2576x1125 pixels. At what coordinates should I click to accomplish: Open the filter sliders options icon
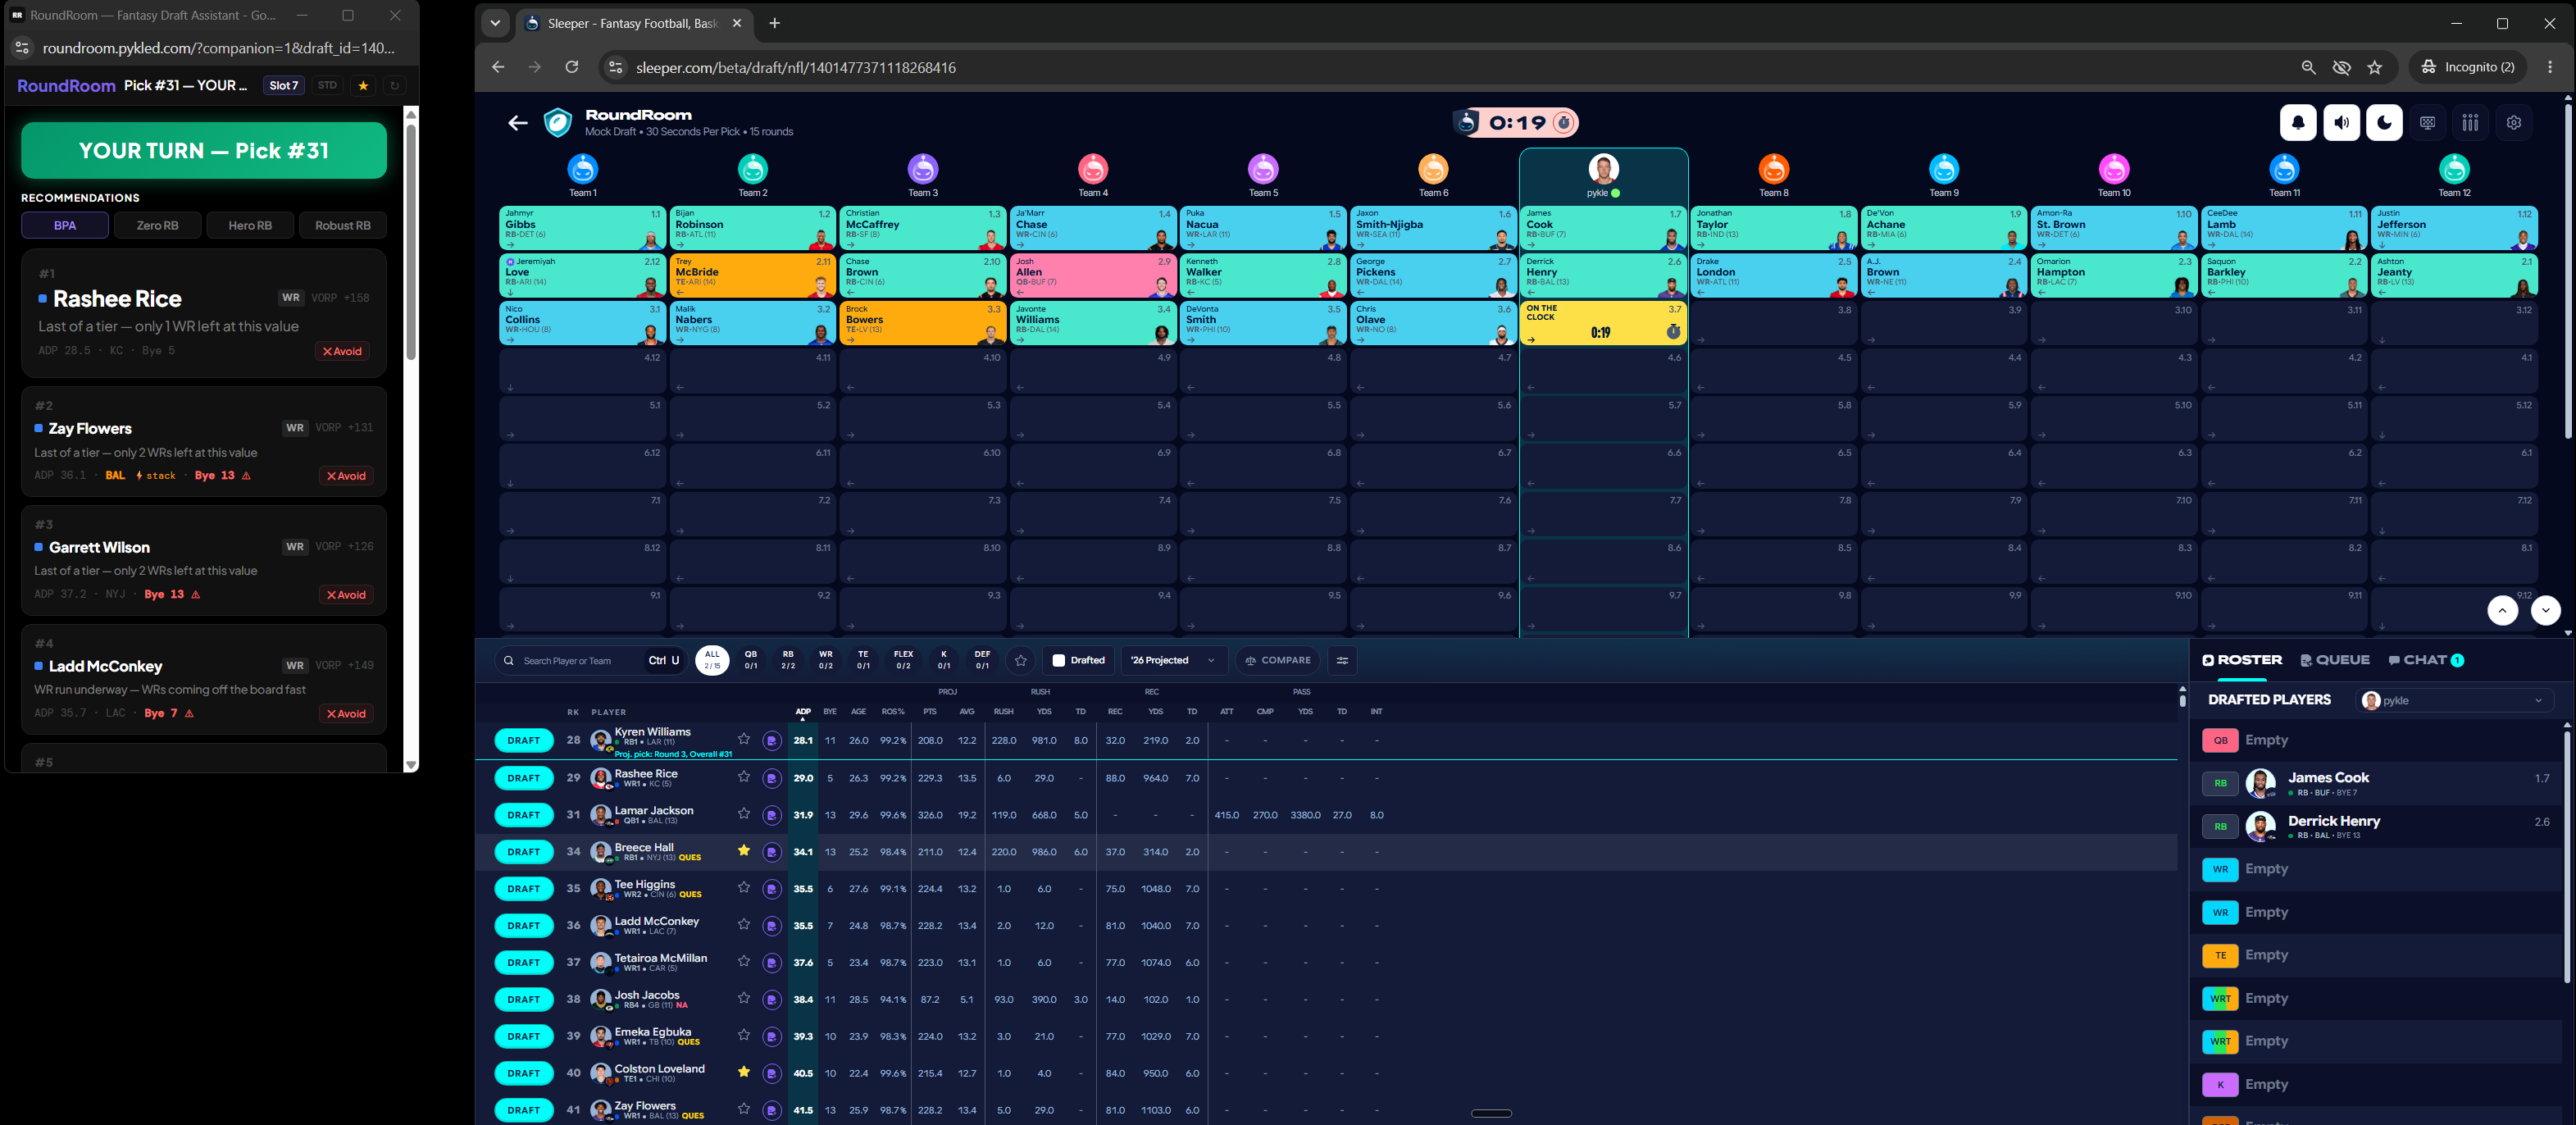[1342, 660]
